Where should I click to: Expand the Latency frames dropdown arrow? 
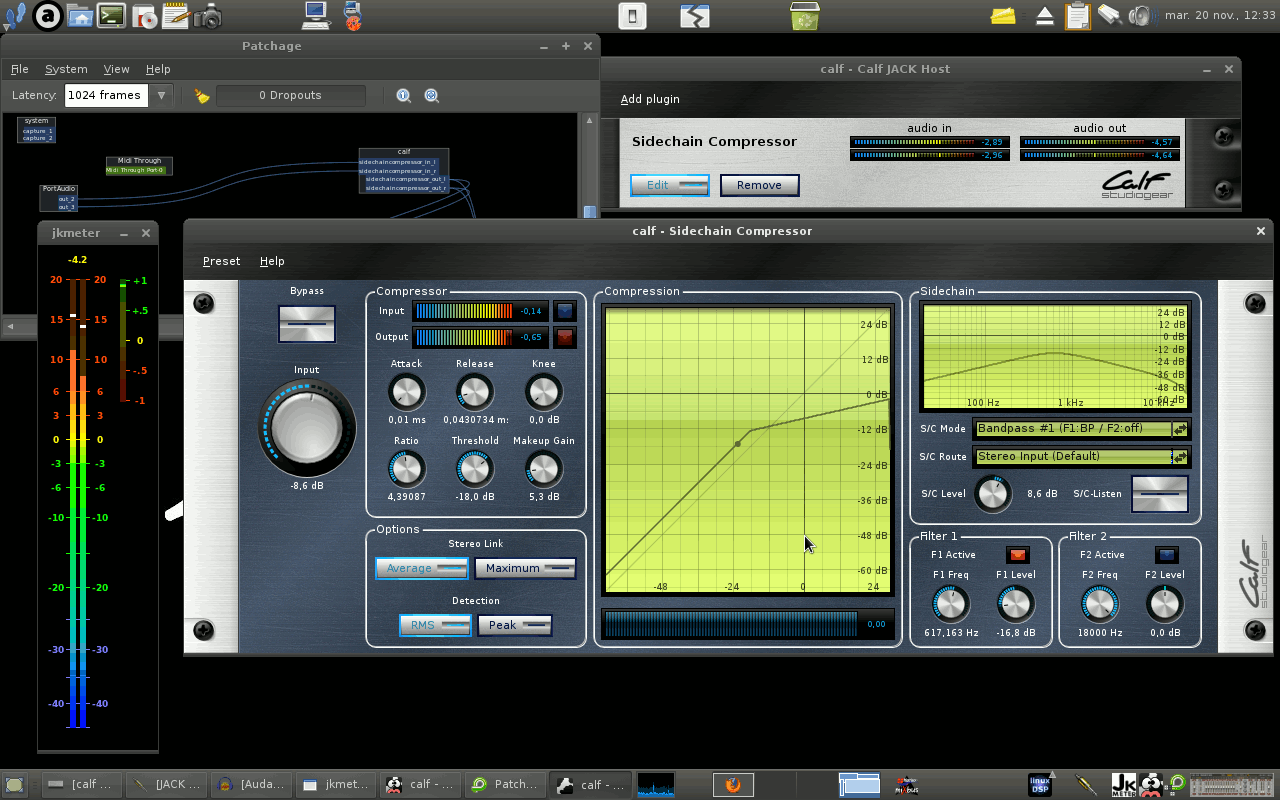click(160, 95)
